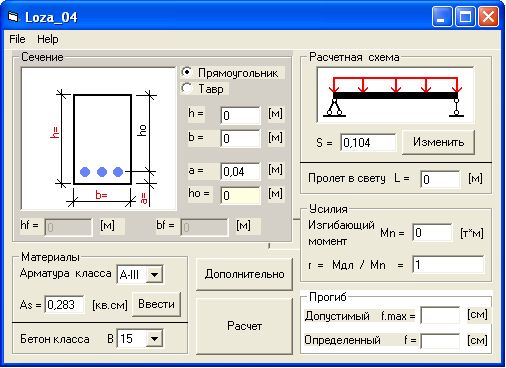Click the Loza_04 title bar app icon
The height and width of the screenshot is (368, 506).
[13, 17]
